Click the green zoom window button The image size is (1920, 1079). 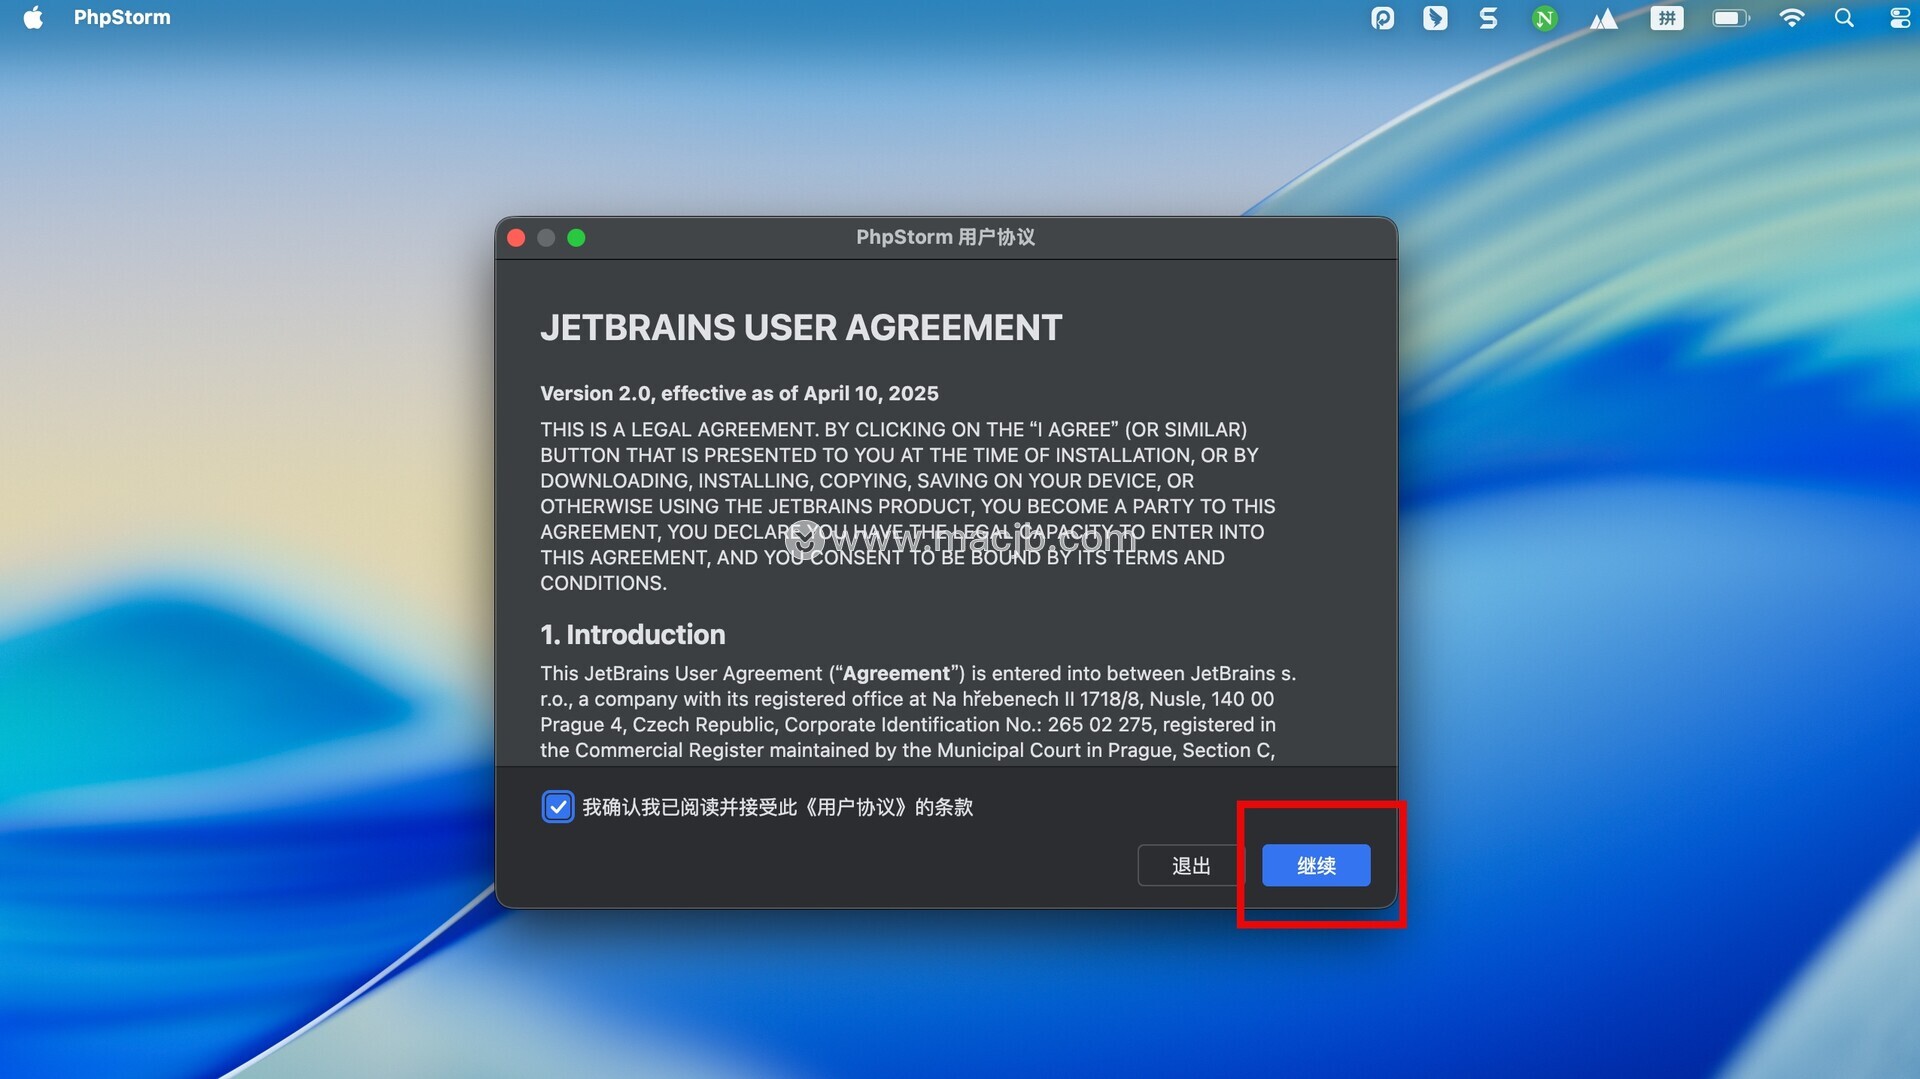click(576, 237)
